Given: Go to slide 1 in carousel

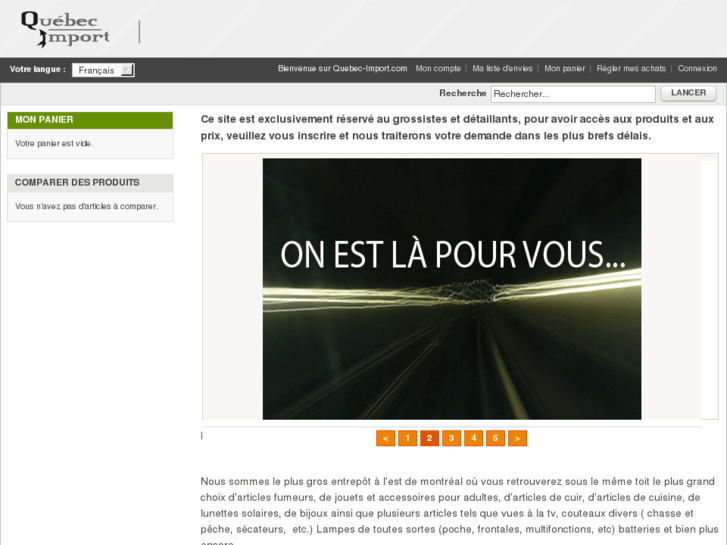Looking at the screenshot, I should click(x=408, y=438).
